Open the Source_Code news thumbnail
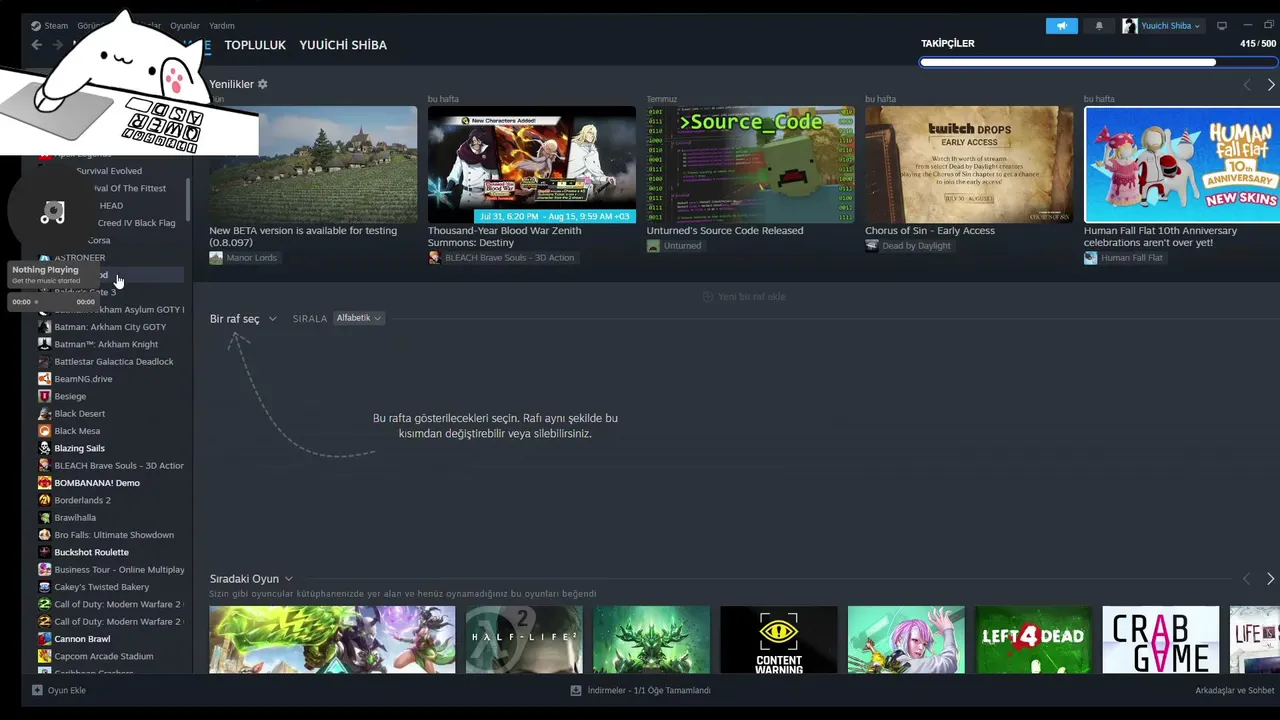The height and width of the screenshot is (720, 1280). [750, 164]
